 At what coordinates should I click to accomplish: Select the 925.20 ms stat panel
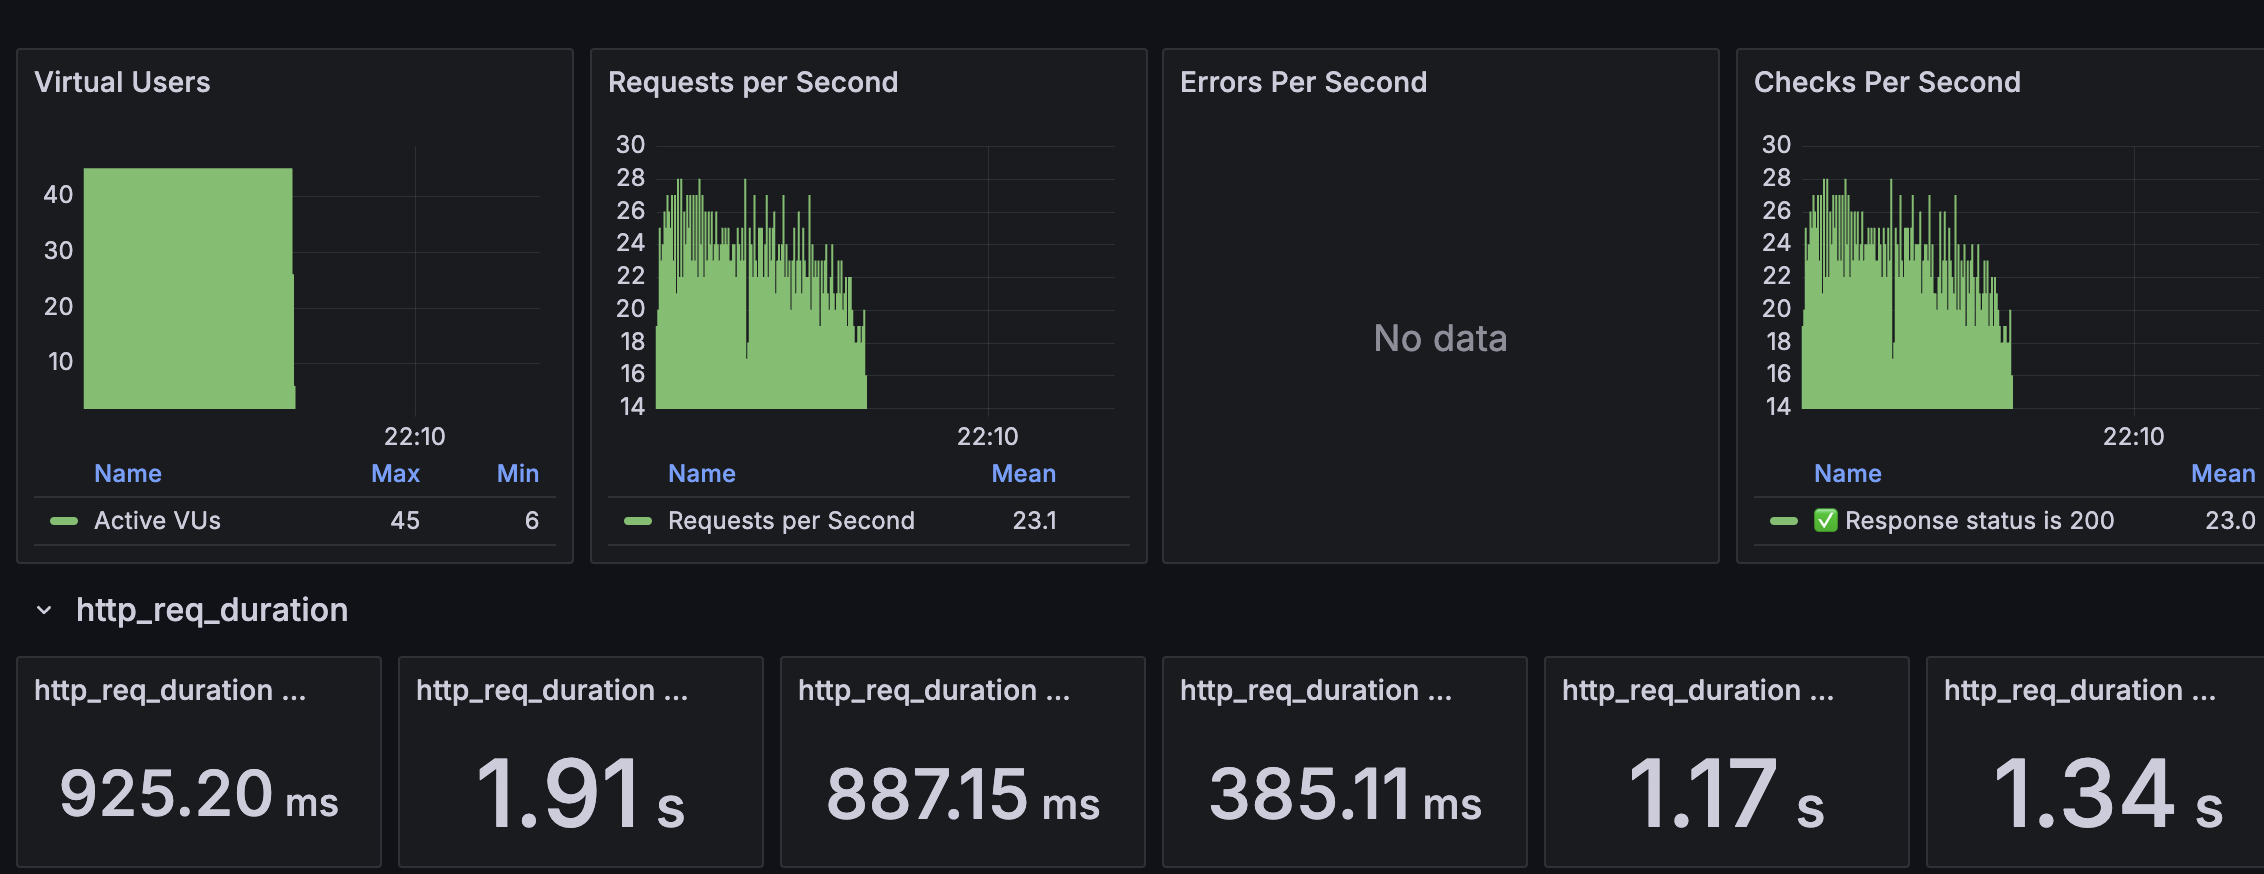click(199, 762)
